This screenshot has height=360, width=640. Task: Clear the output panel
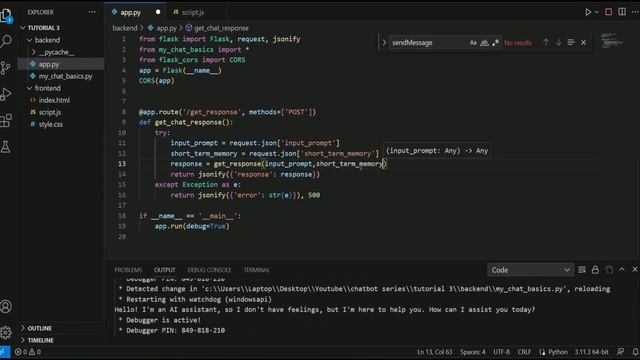(582, 270)
